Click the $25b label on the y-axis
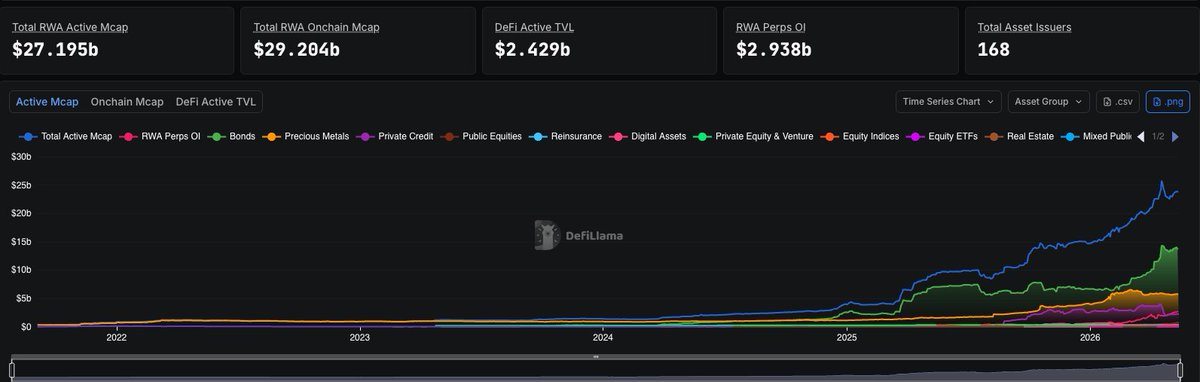This screenshot has width=1200, height=382. (21, 185)
